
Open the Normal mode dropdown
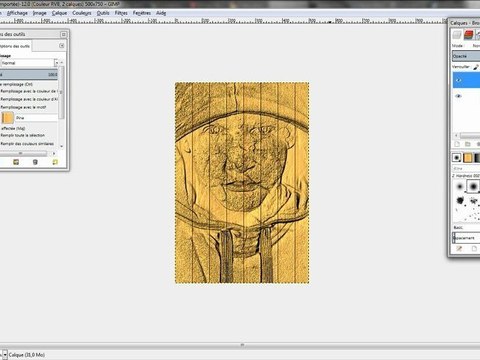(29, 63)
